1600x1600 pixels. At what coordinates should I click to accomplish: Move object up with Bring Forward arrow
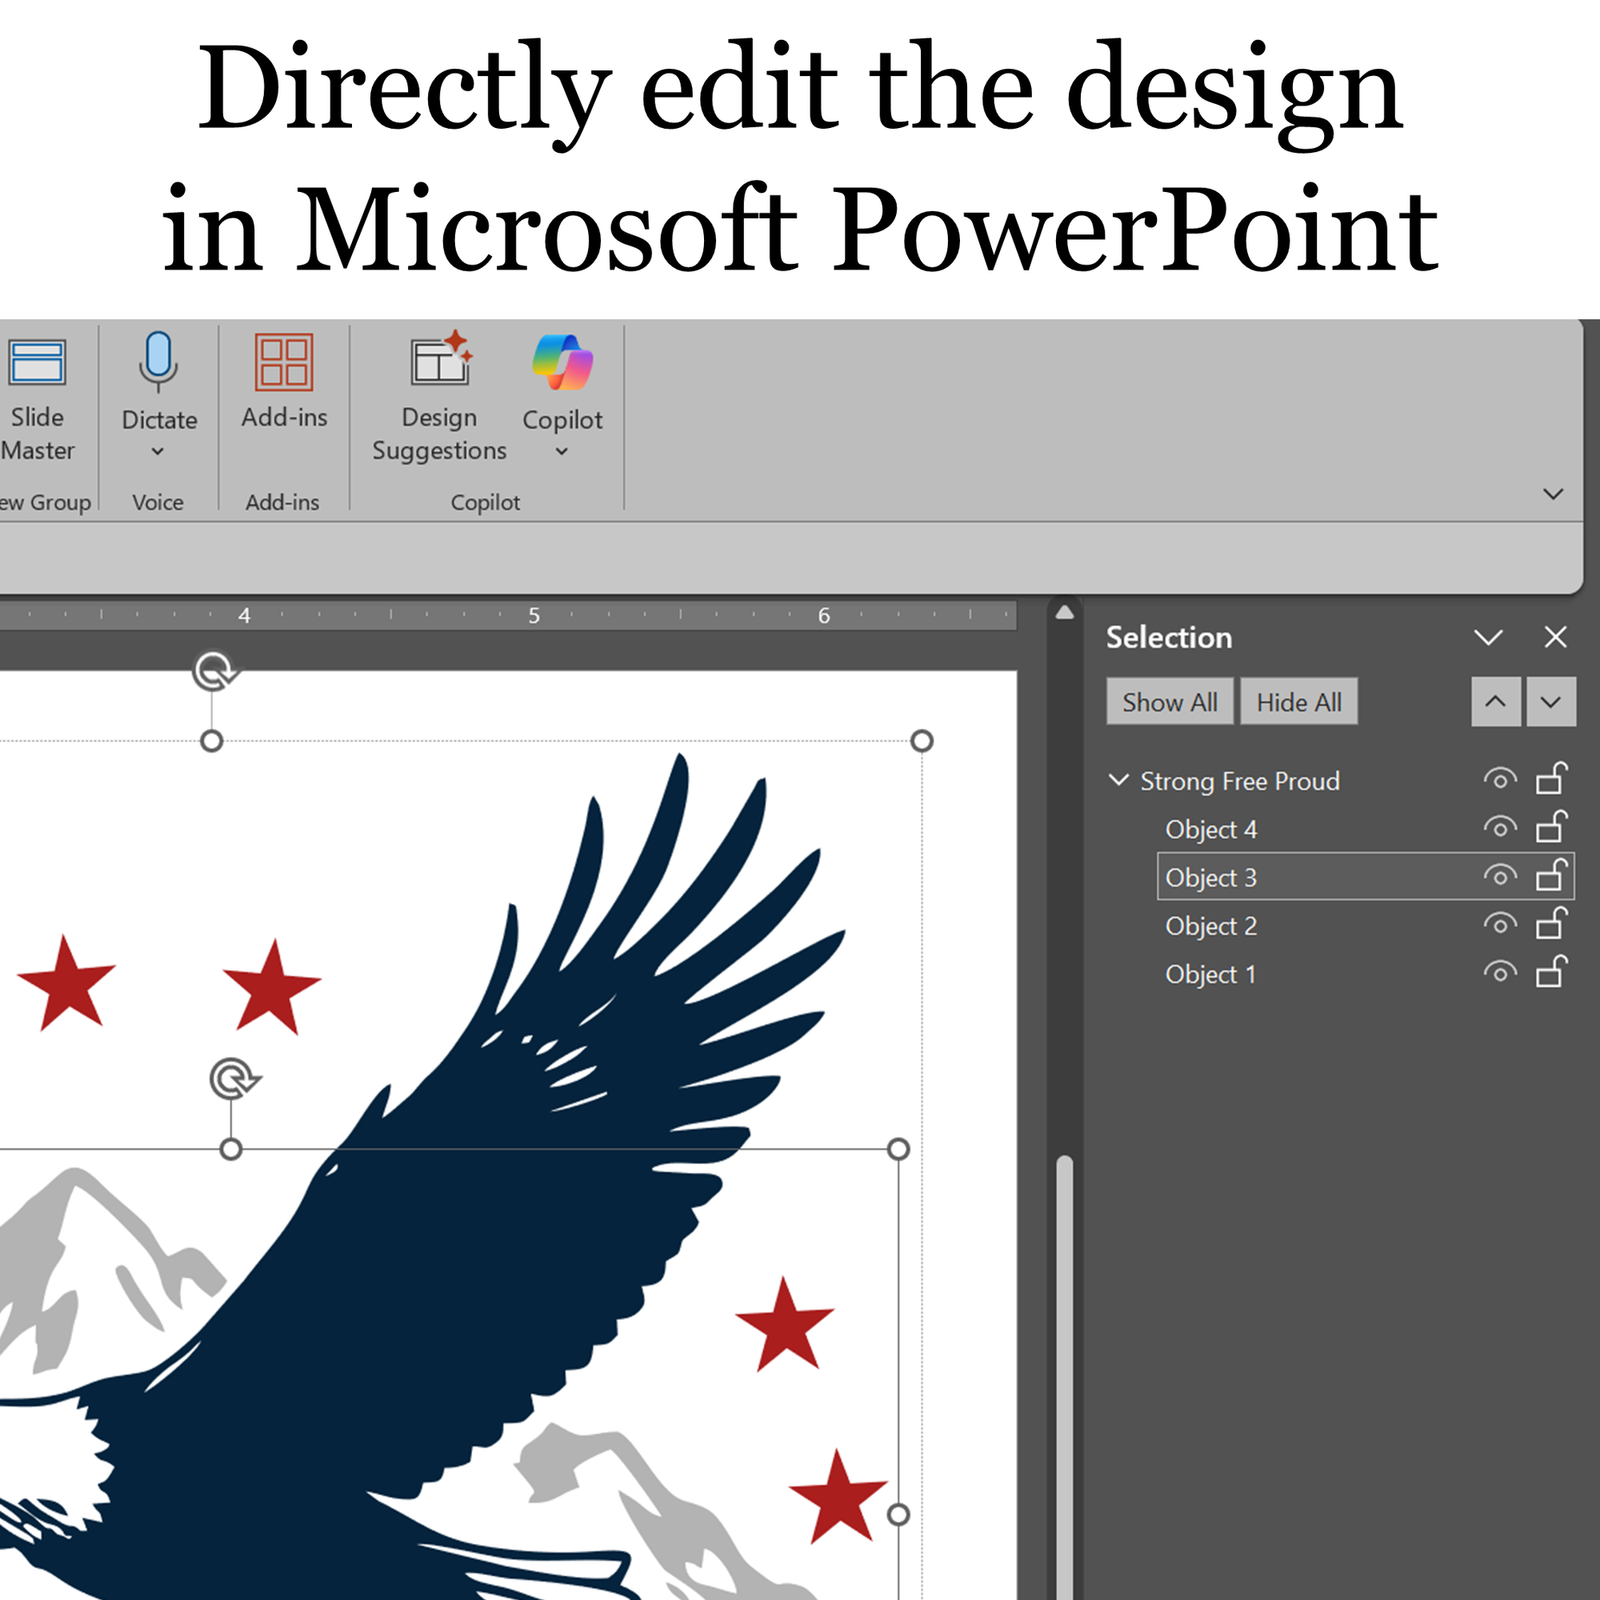point(1496,702)
